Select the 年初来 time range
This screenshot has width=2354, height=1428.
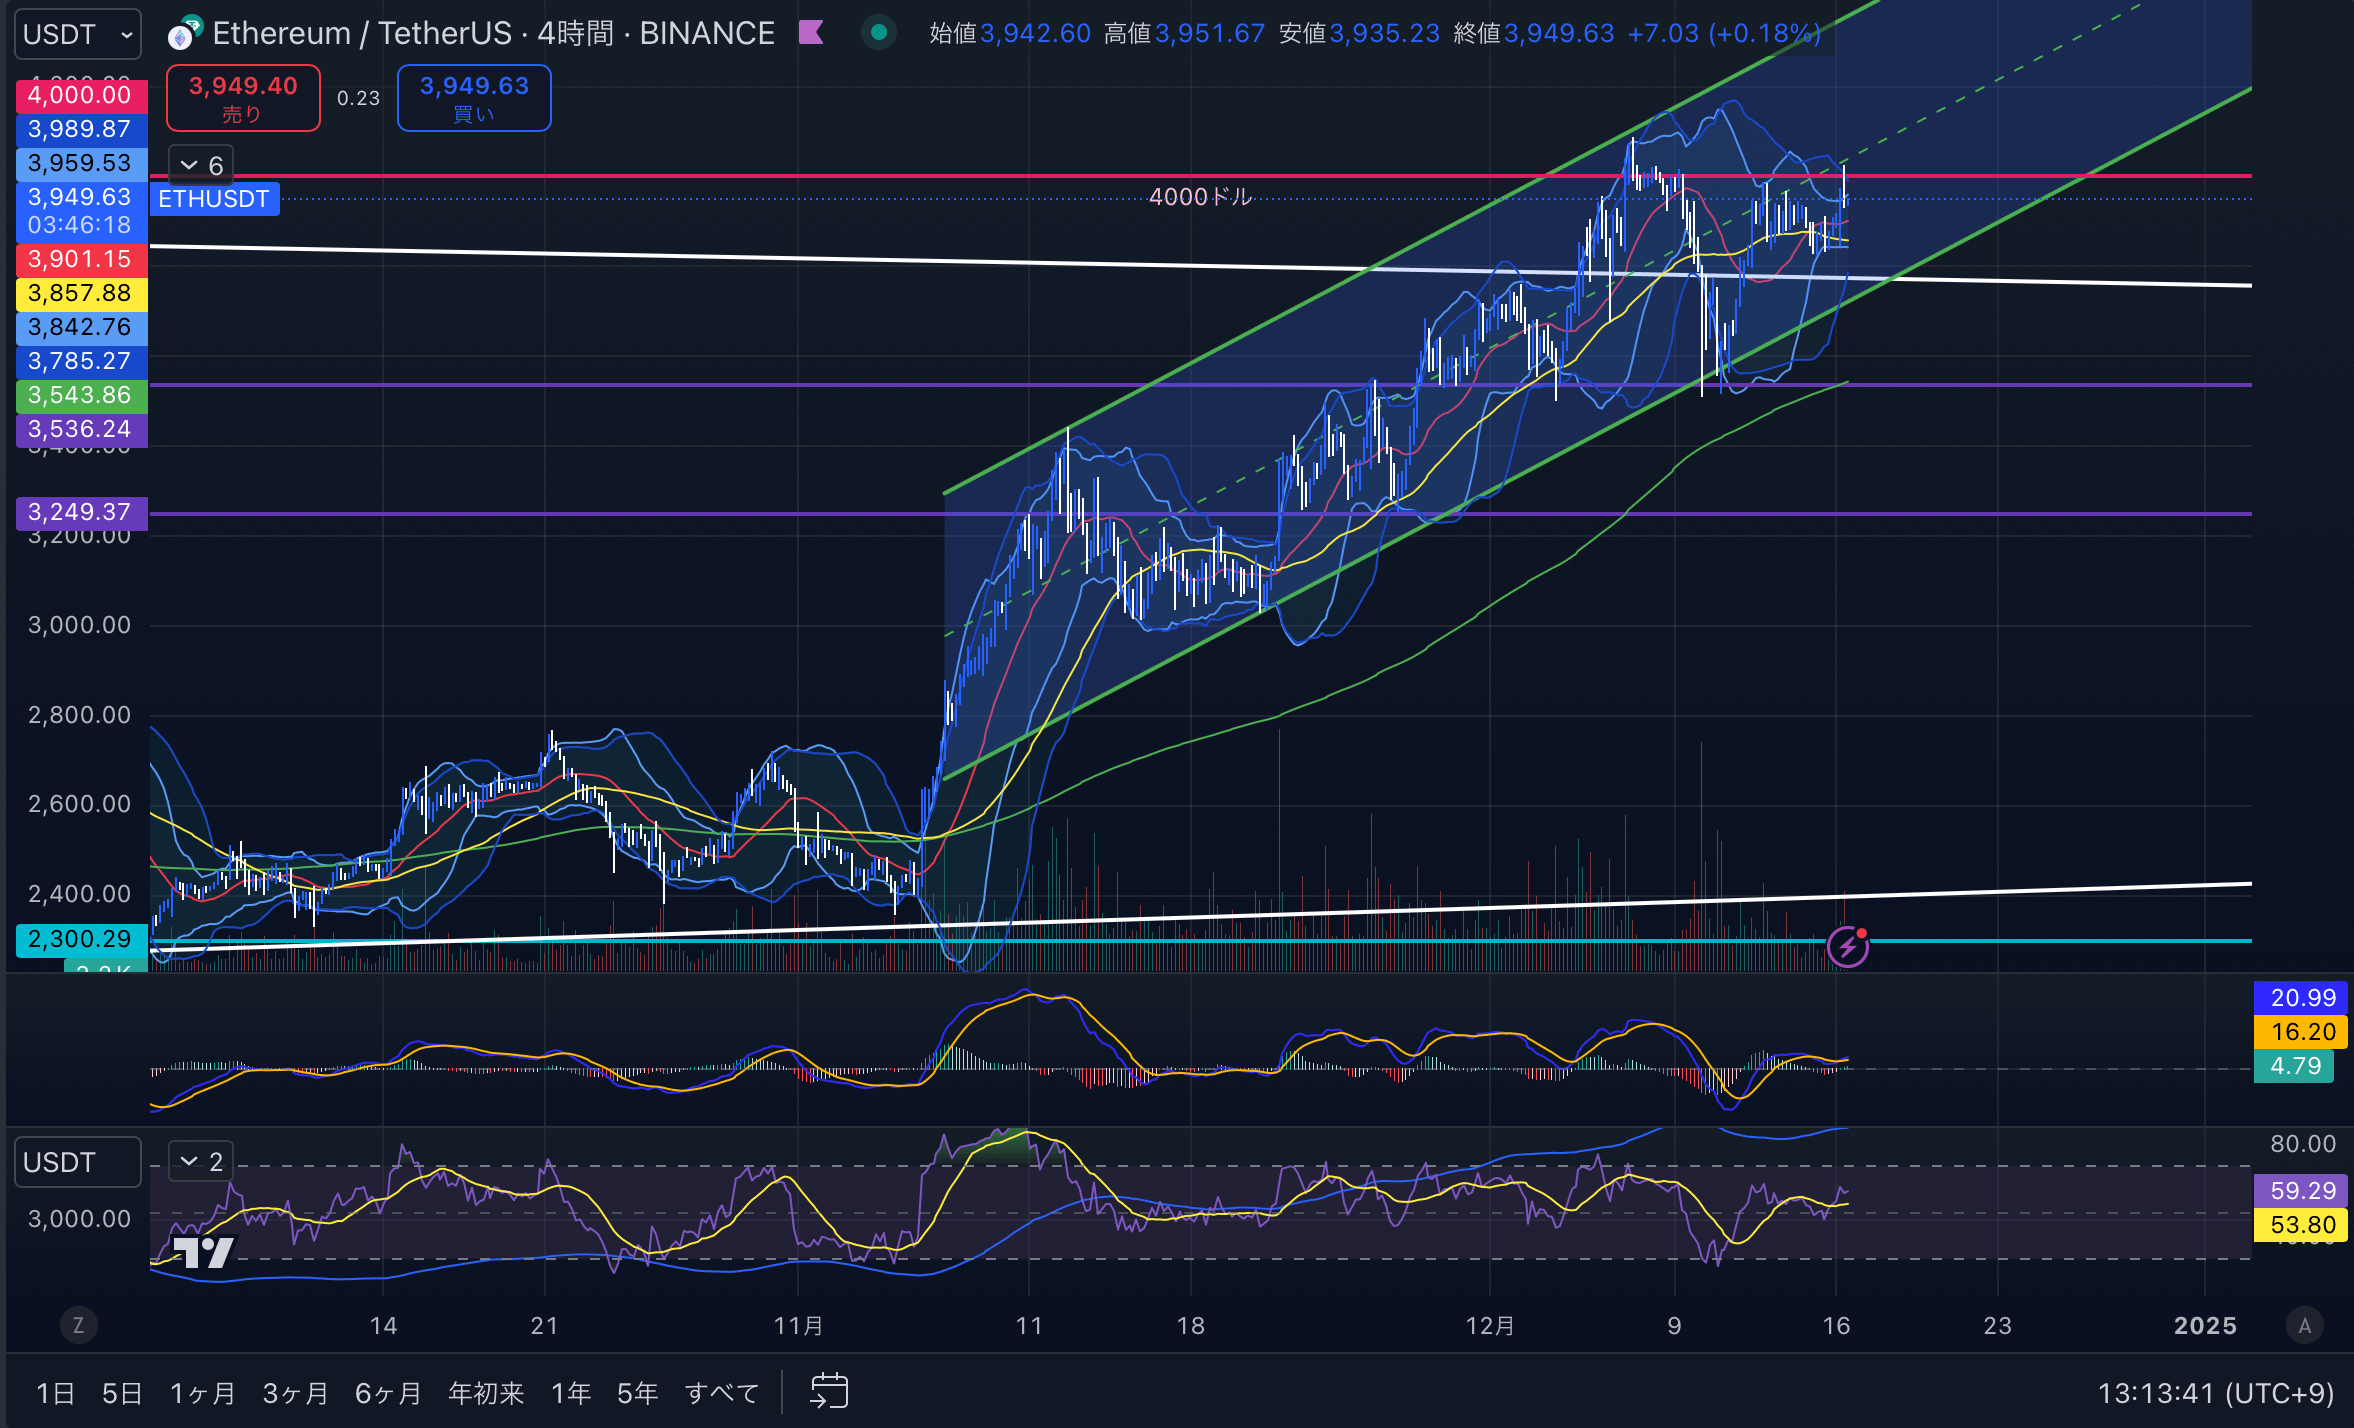[x=486, y=1393]
